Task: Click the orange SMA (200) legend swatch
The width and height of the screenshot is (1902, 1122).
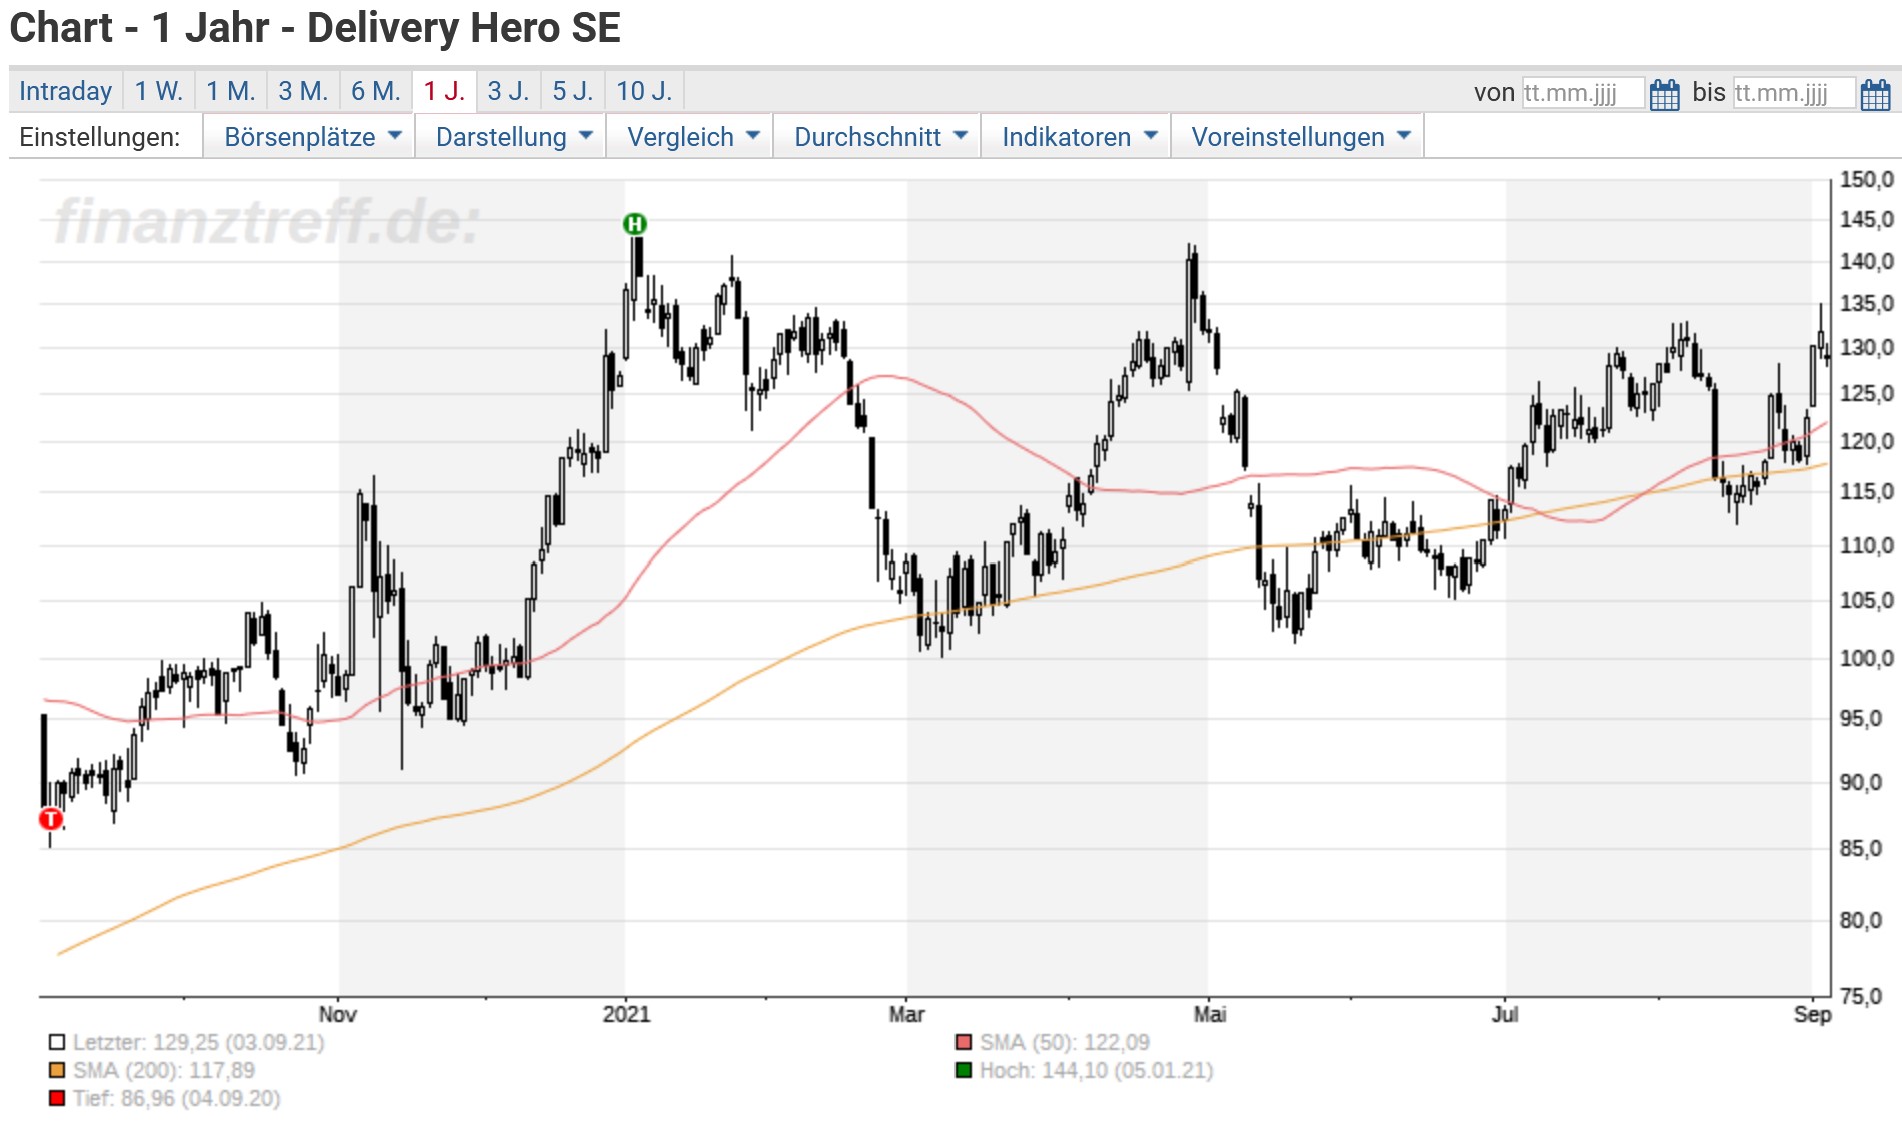Action: [57, 1071]
